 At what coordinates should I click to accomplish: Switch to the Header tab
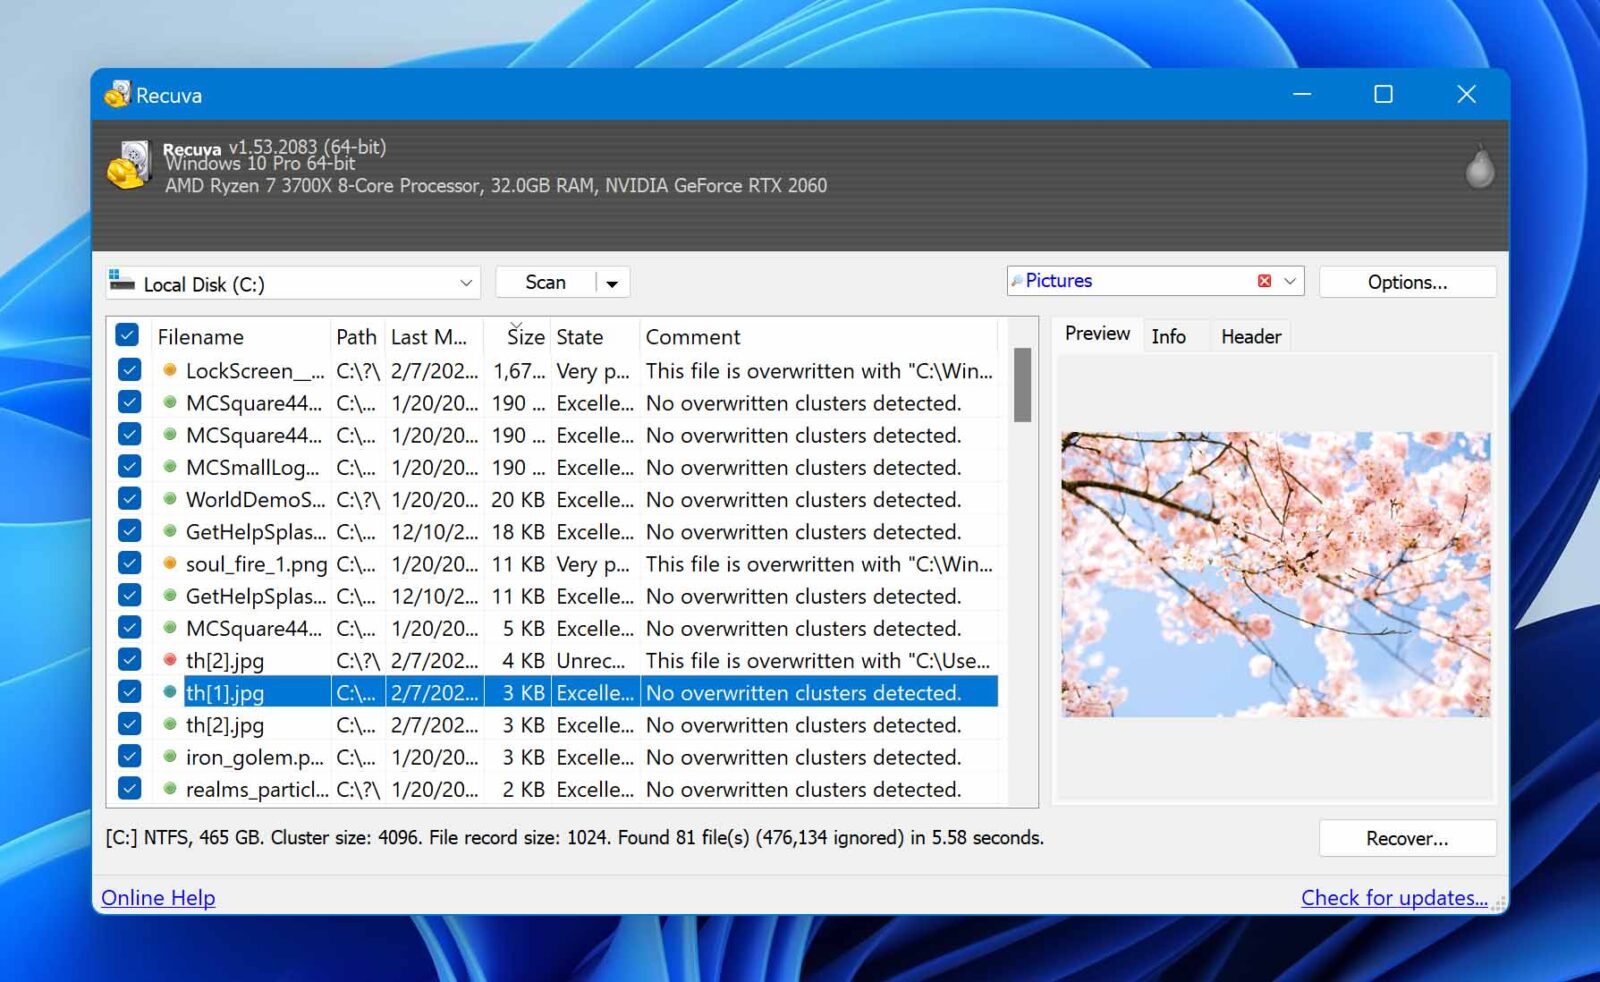[x=1250, y=336]
